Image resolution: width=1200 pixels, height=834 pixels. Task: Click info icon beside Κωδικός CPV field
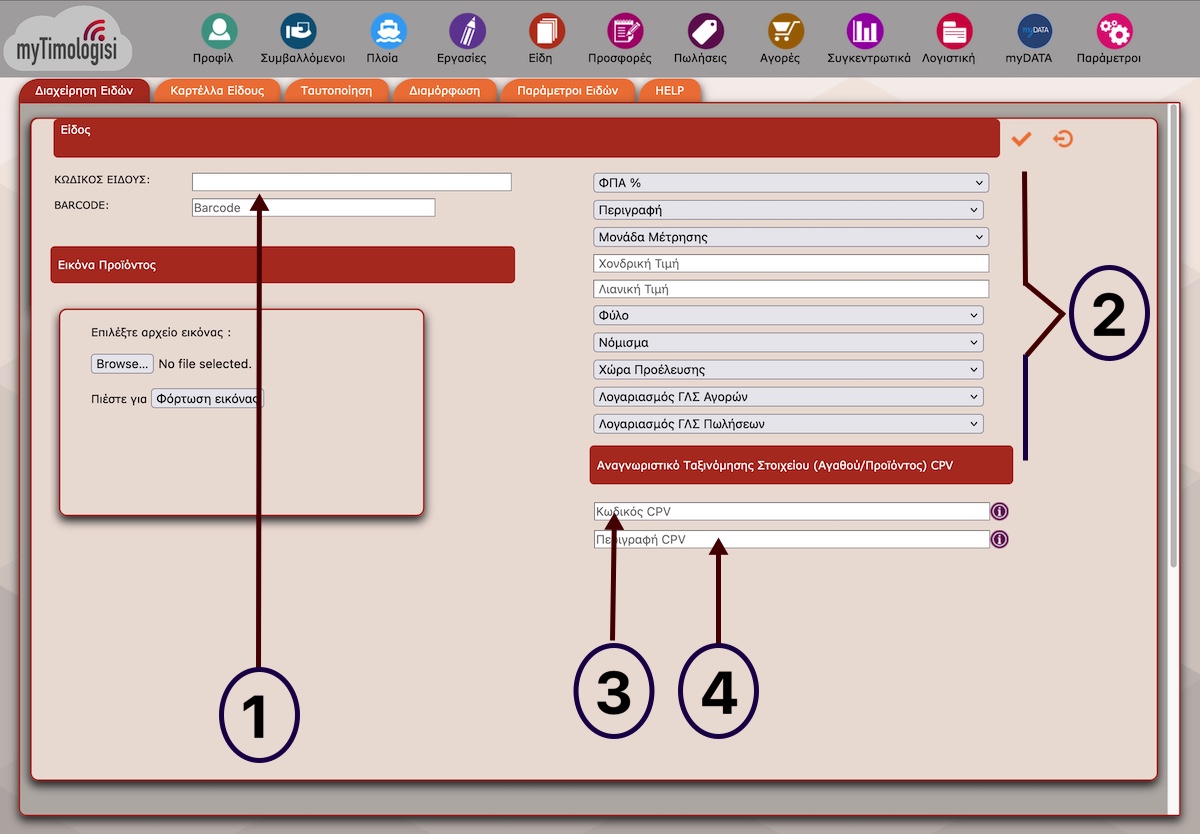point(999,512)
